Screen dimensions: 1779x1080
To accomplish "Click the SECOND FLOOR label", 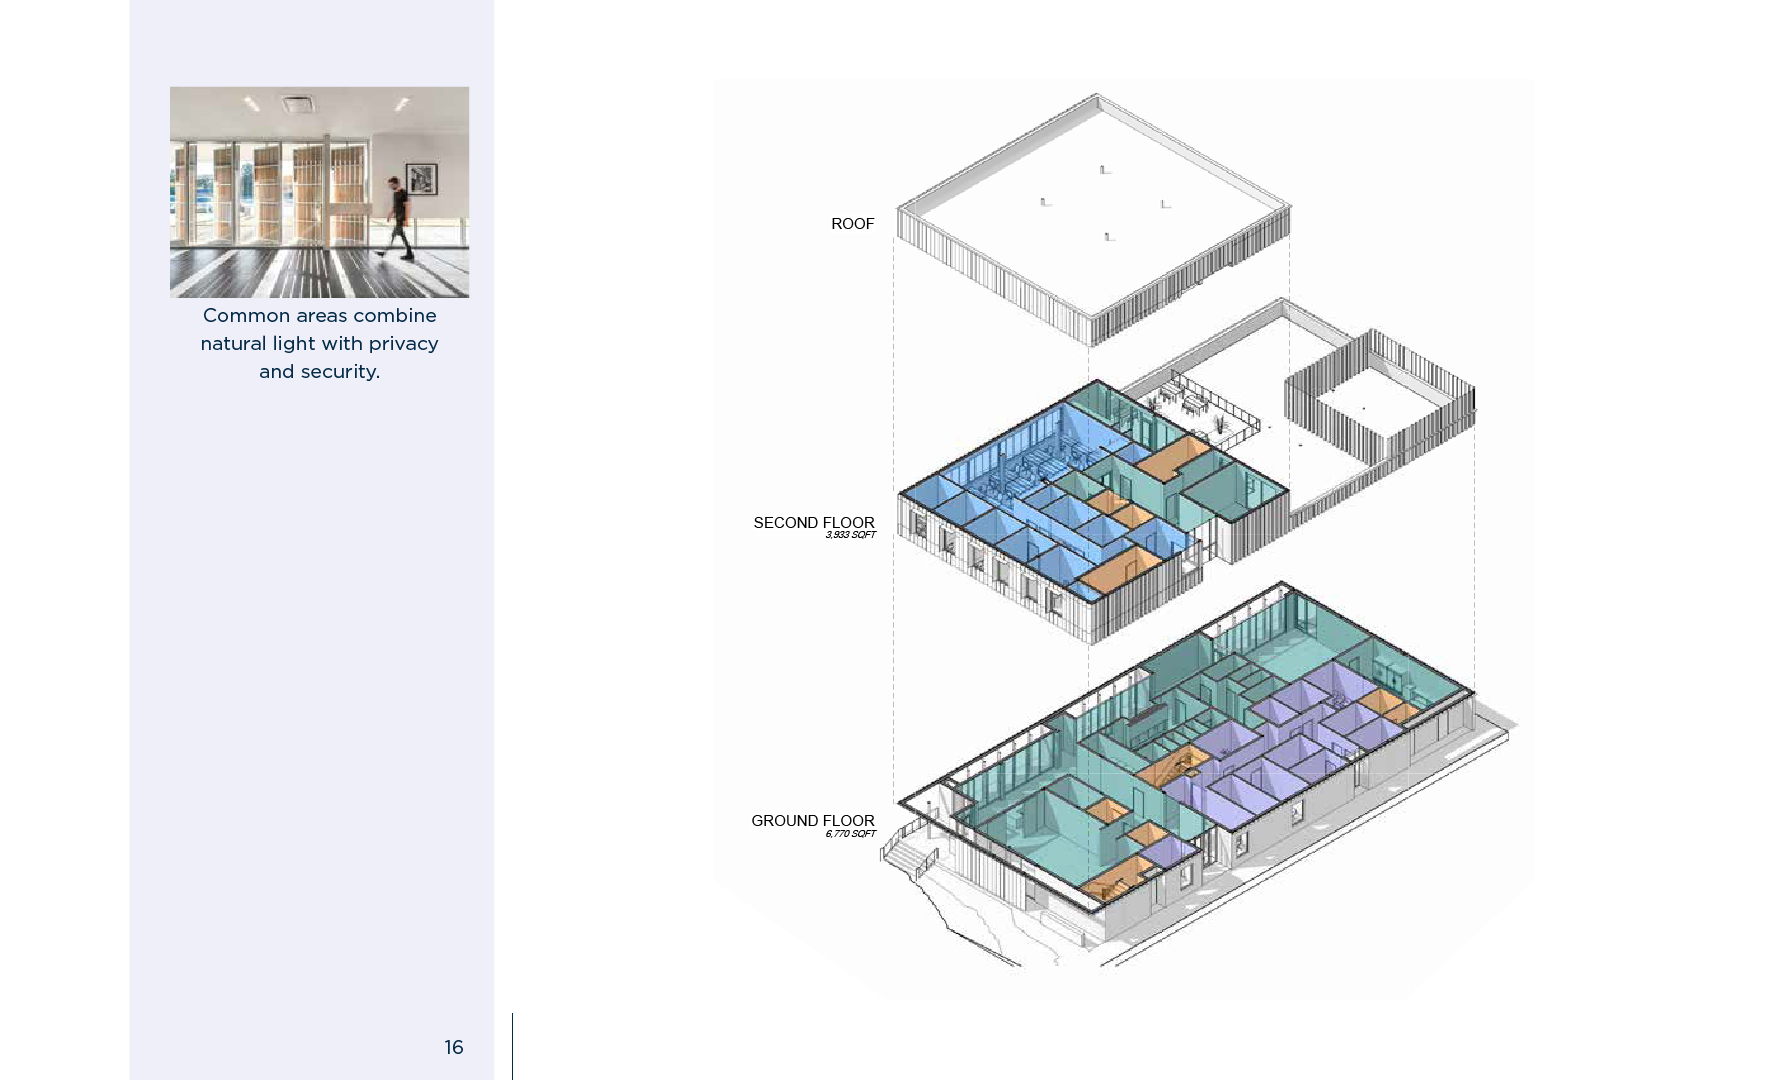I will (814, 523).
